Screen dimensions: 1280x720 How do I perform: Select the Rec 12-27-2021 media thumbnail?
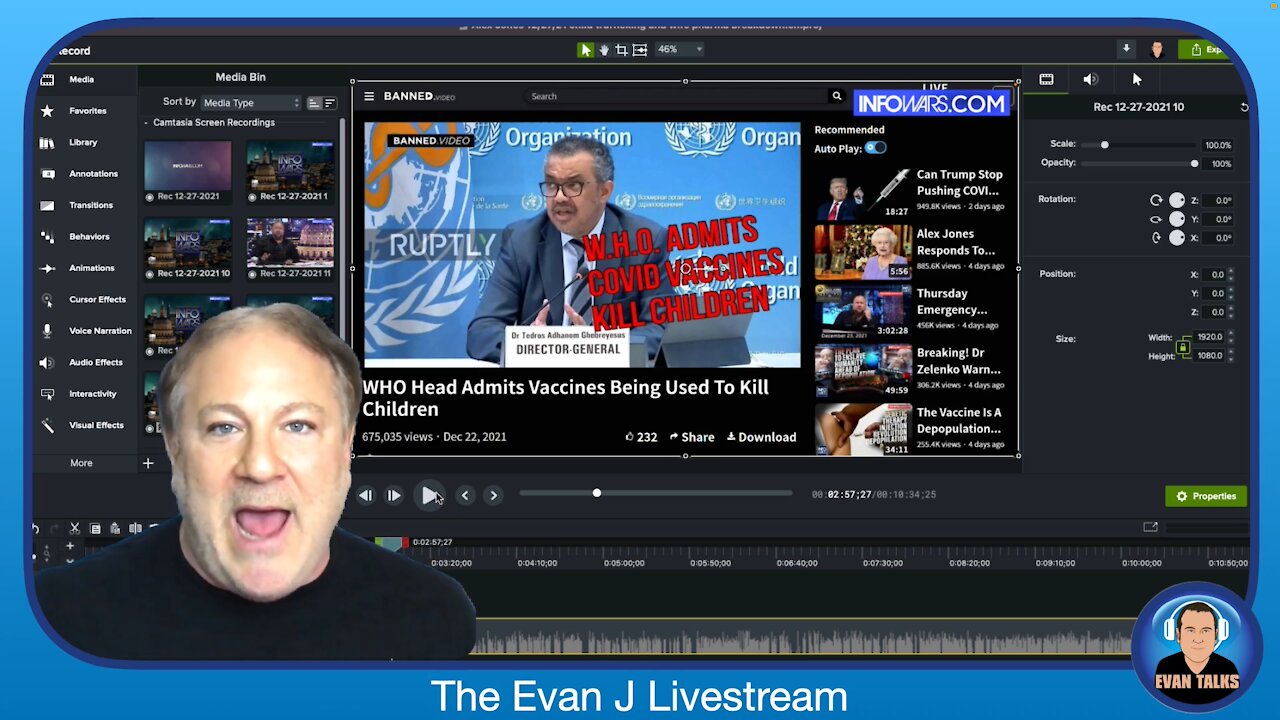(x=187, y=171)
